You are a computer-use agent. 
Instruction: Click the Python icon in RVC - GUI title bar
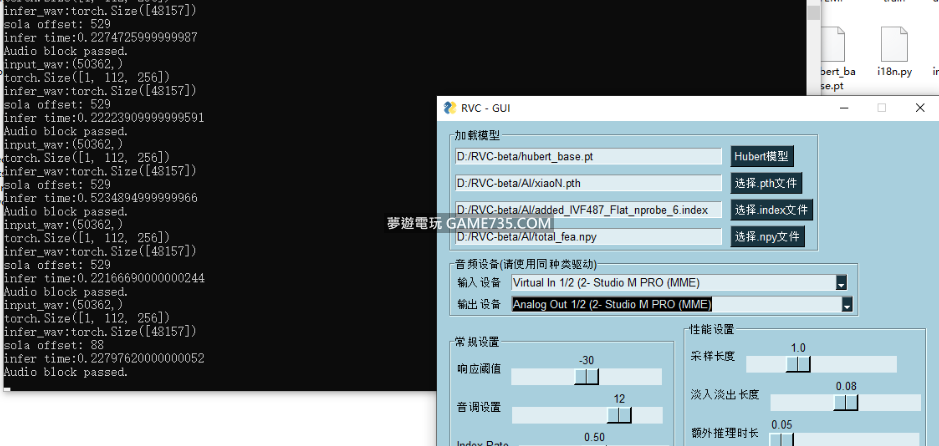pos(450,108)
